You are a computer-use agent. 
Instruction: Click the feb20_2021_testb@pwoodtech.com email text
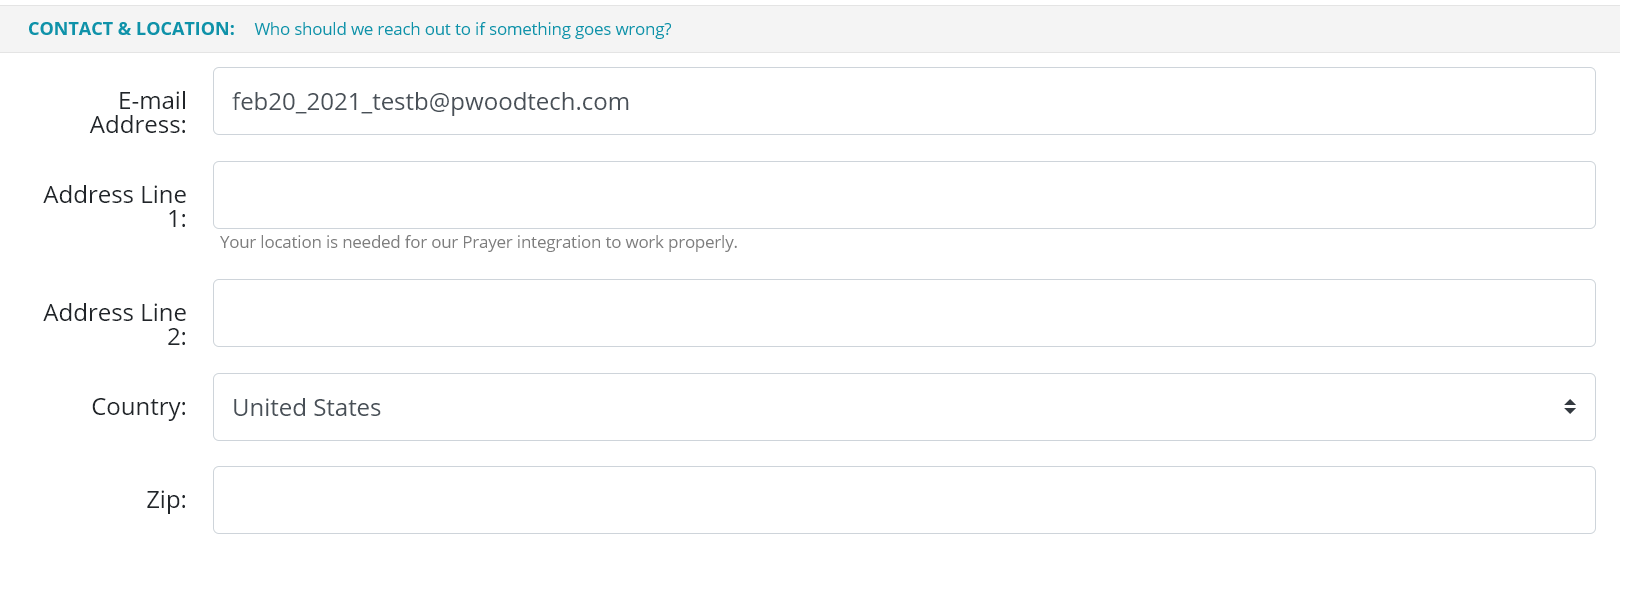coord(430,102)
